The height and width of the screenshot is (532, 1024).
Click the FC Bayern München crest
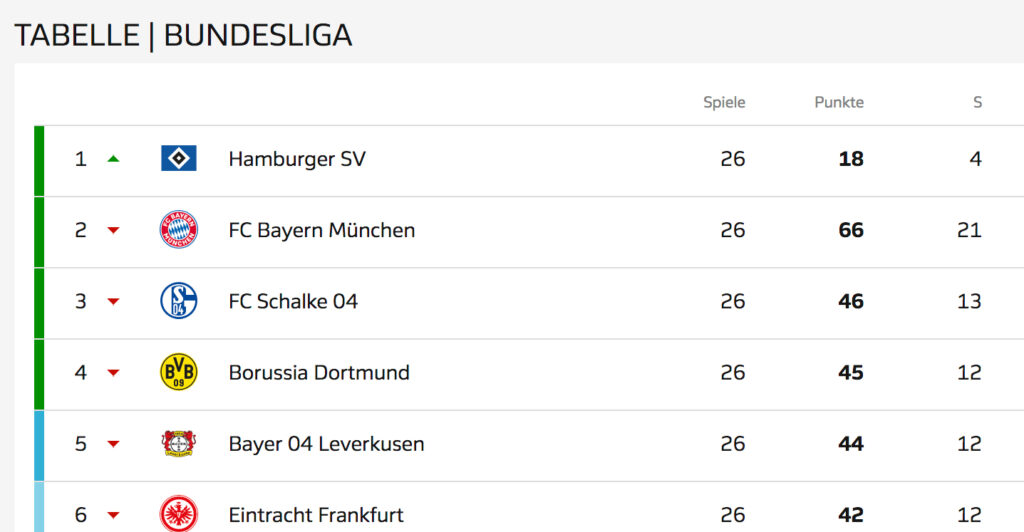coord(179,230)
